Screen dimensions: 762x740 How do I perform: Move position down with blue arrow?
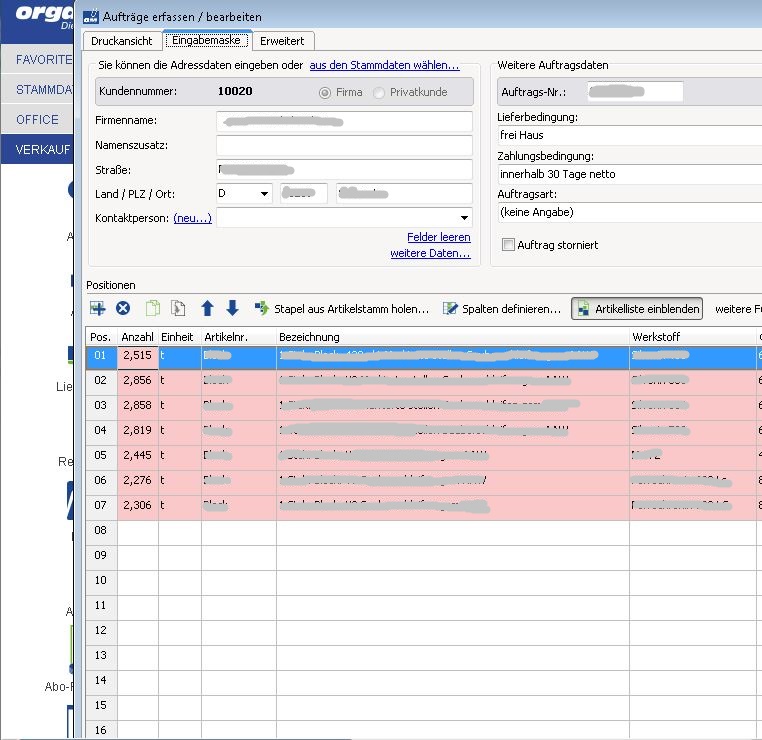232,308
